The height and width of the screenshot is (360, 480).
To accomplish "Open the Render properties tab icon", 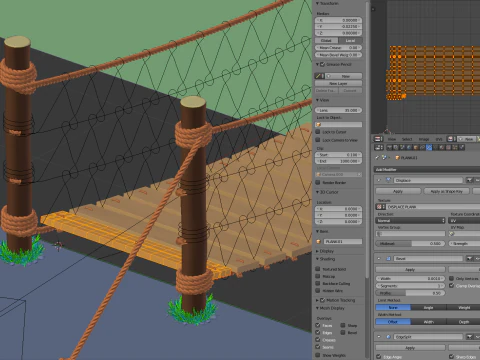I will point(390,147).
